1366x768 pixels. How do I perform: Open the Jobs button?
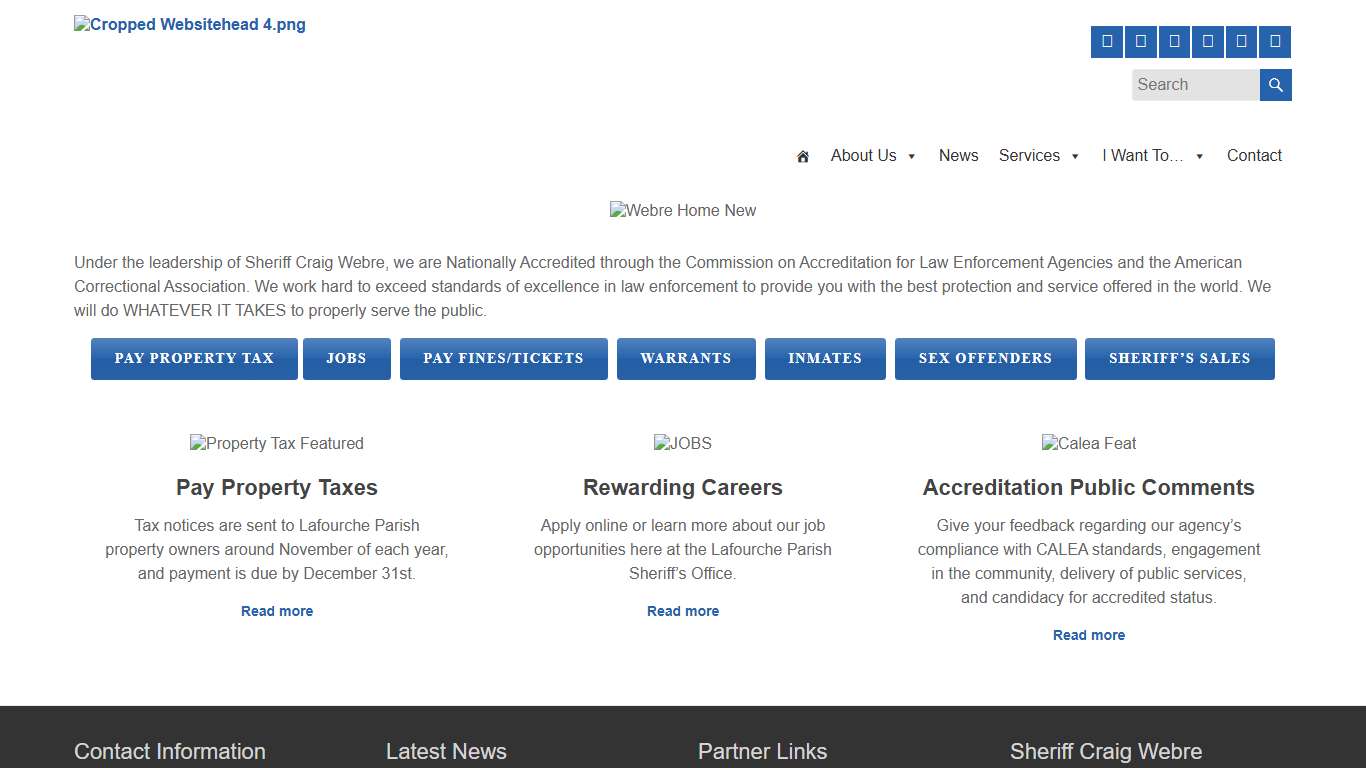[346, 359]
